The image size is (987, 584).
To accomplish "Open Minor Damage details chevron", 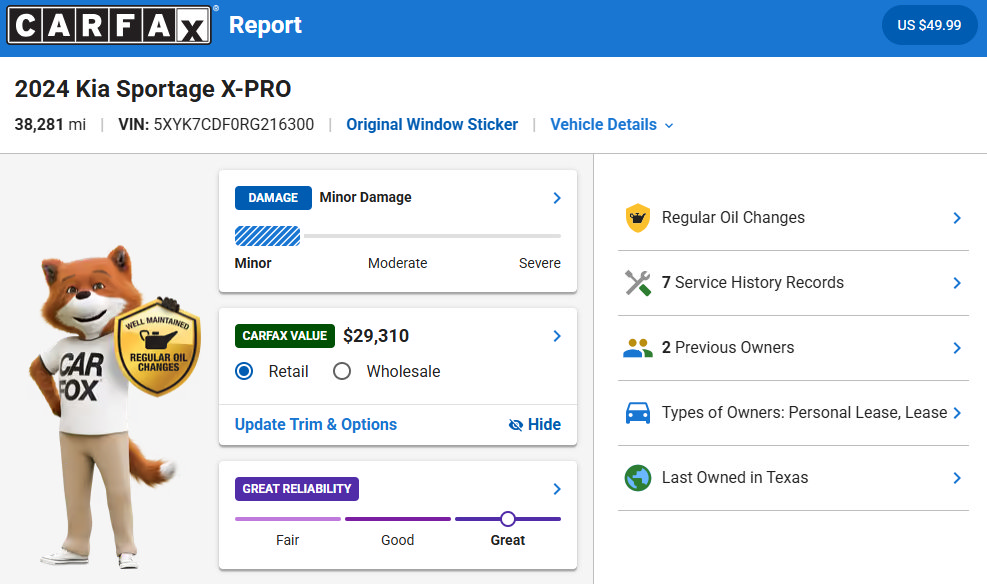I will (x=556, y=198).
